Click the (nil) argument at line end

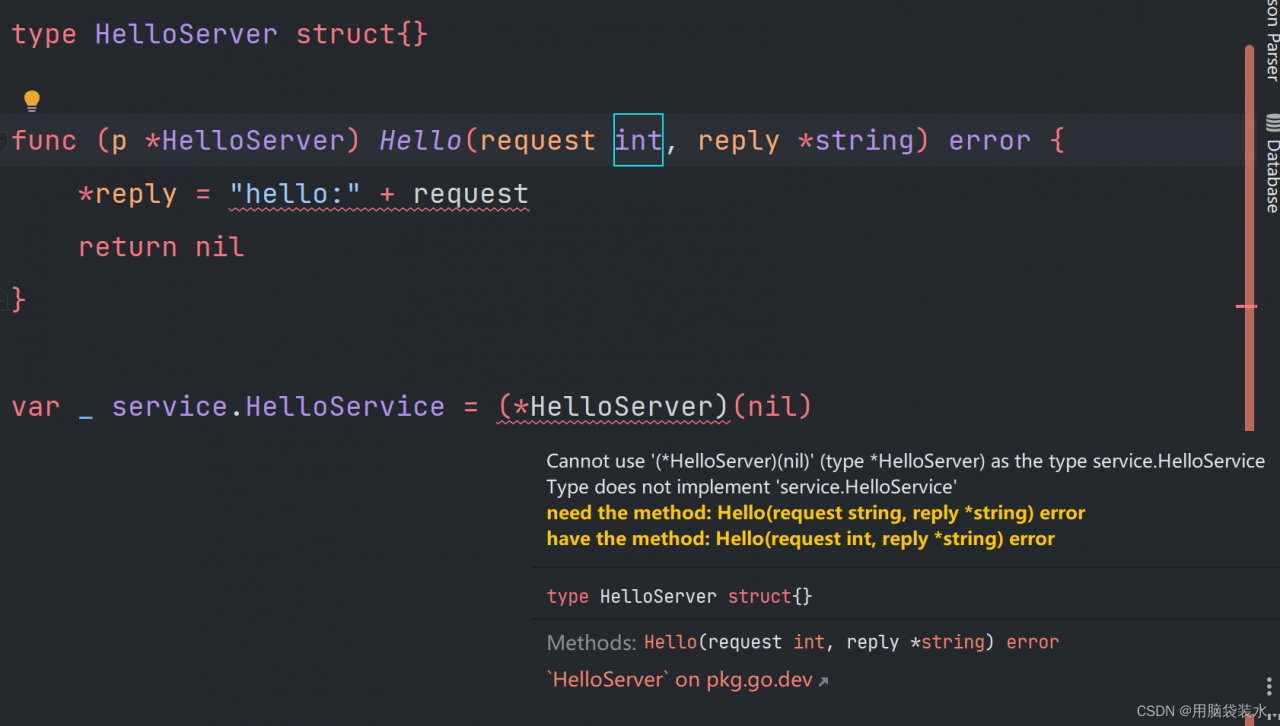pos(772,407)
